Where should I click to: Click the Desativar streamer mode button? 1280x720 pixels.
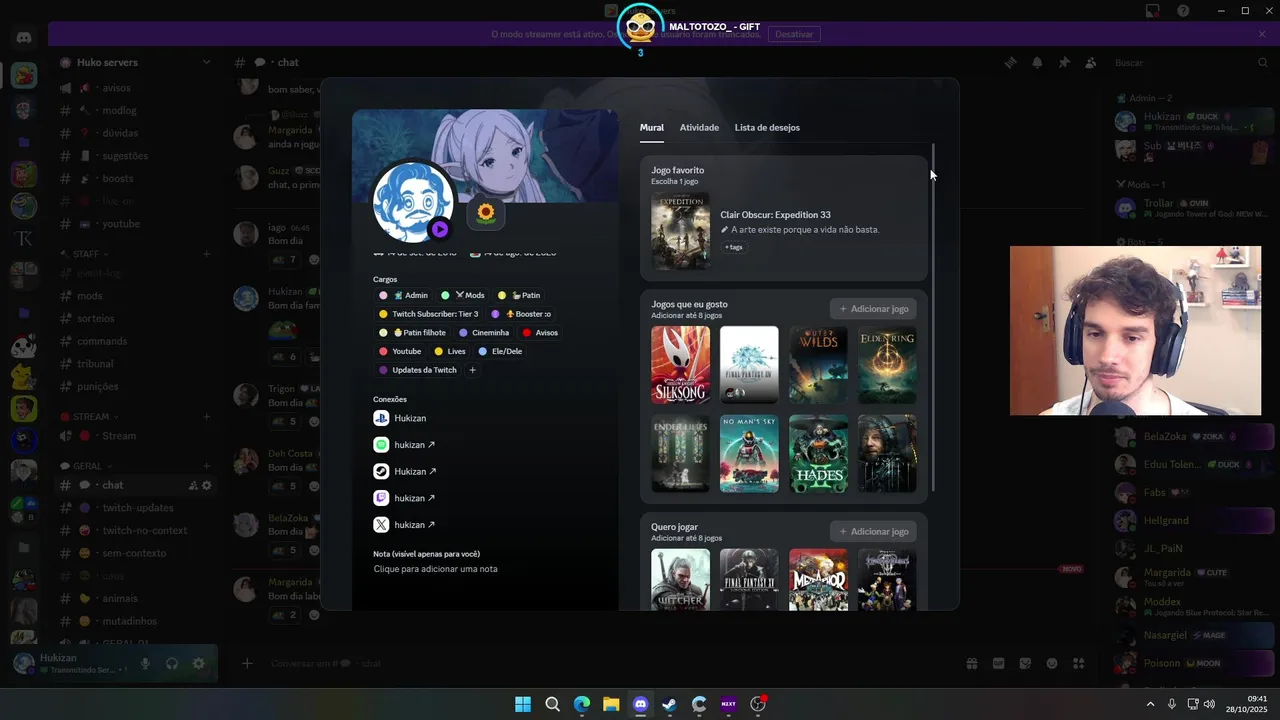point(794,34)
